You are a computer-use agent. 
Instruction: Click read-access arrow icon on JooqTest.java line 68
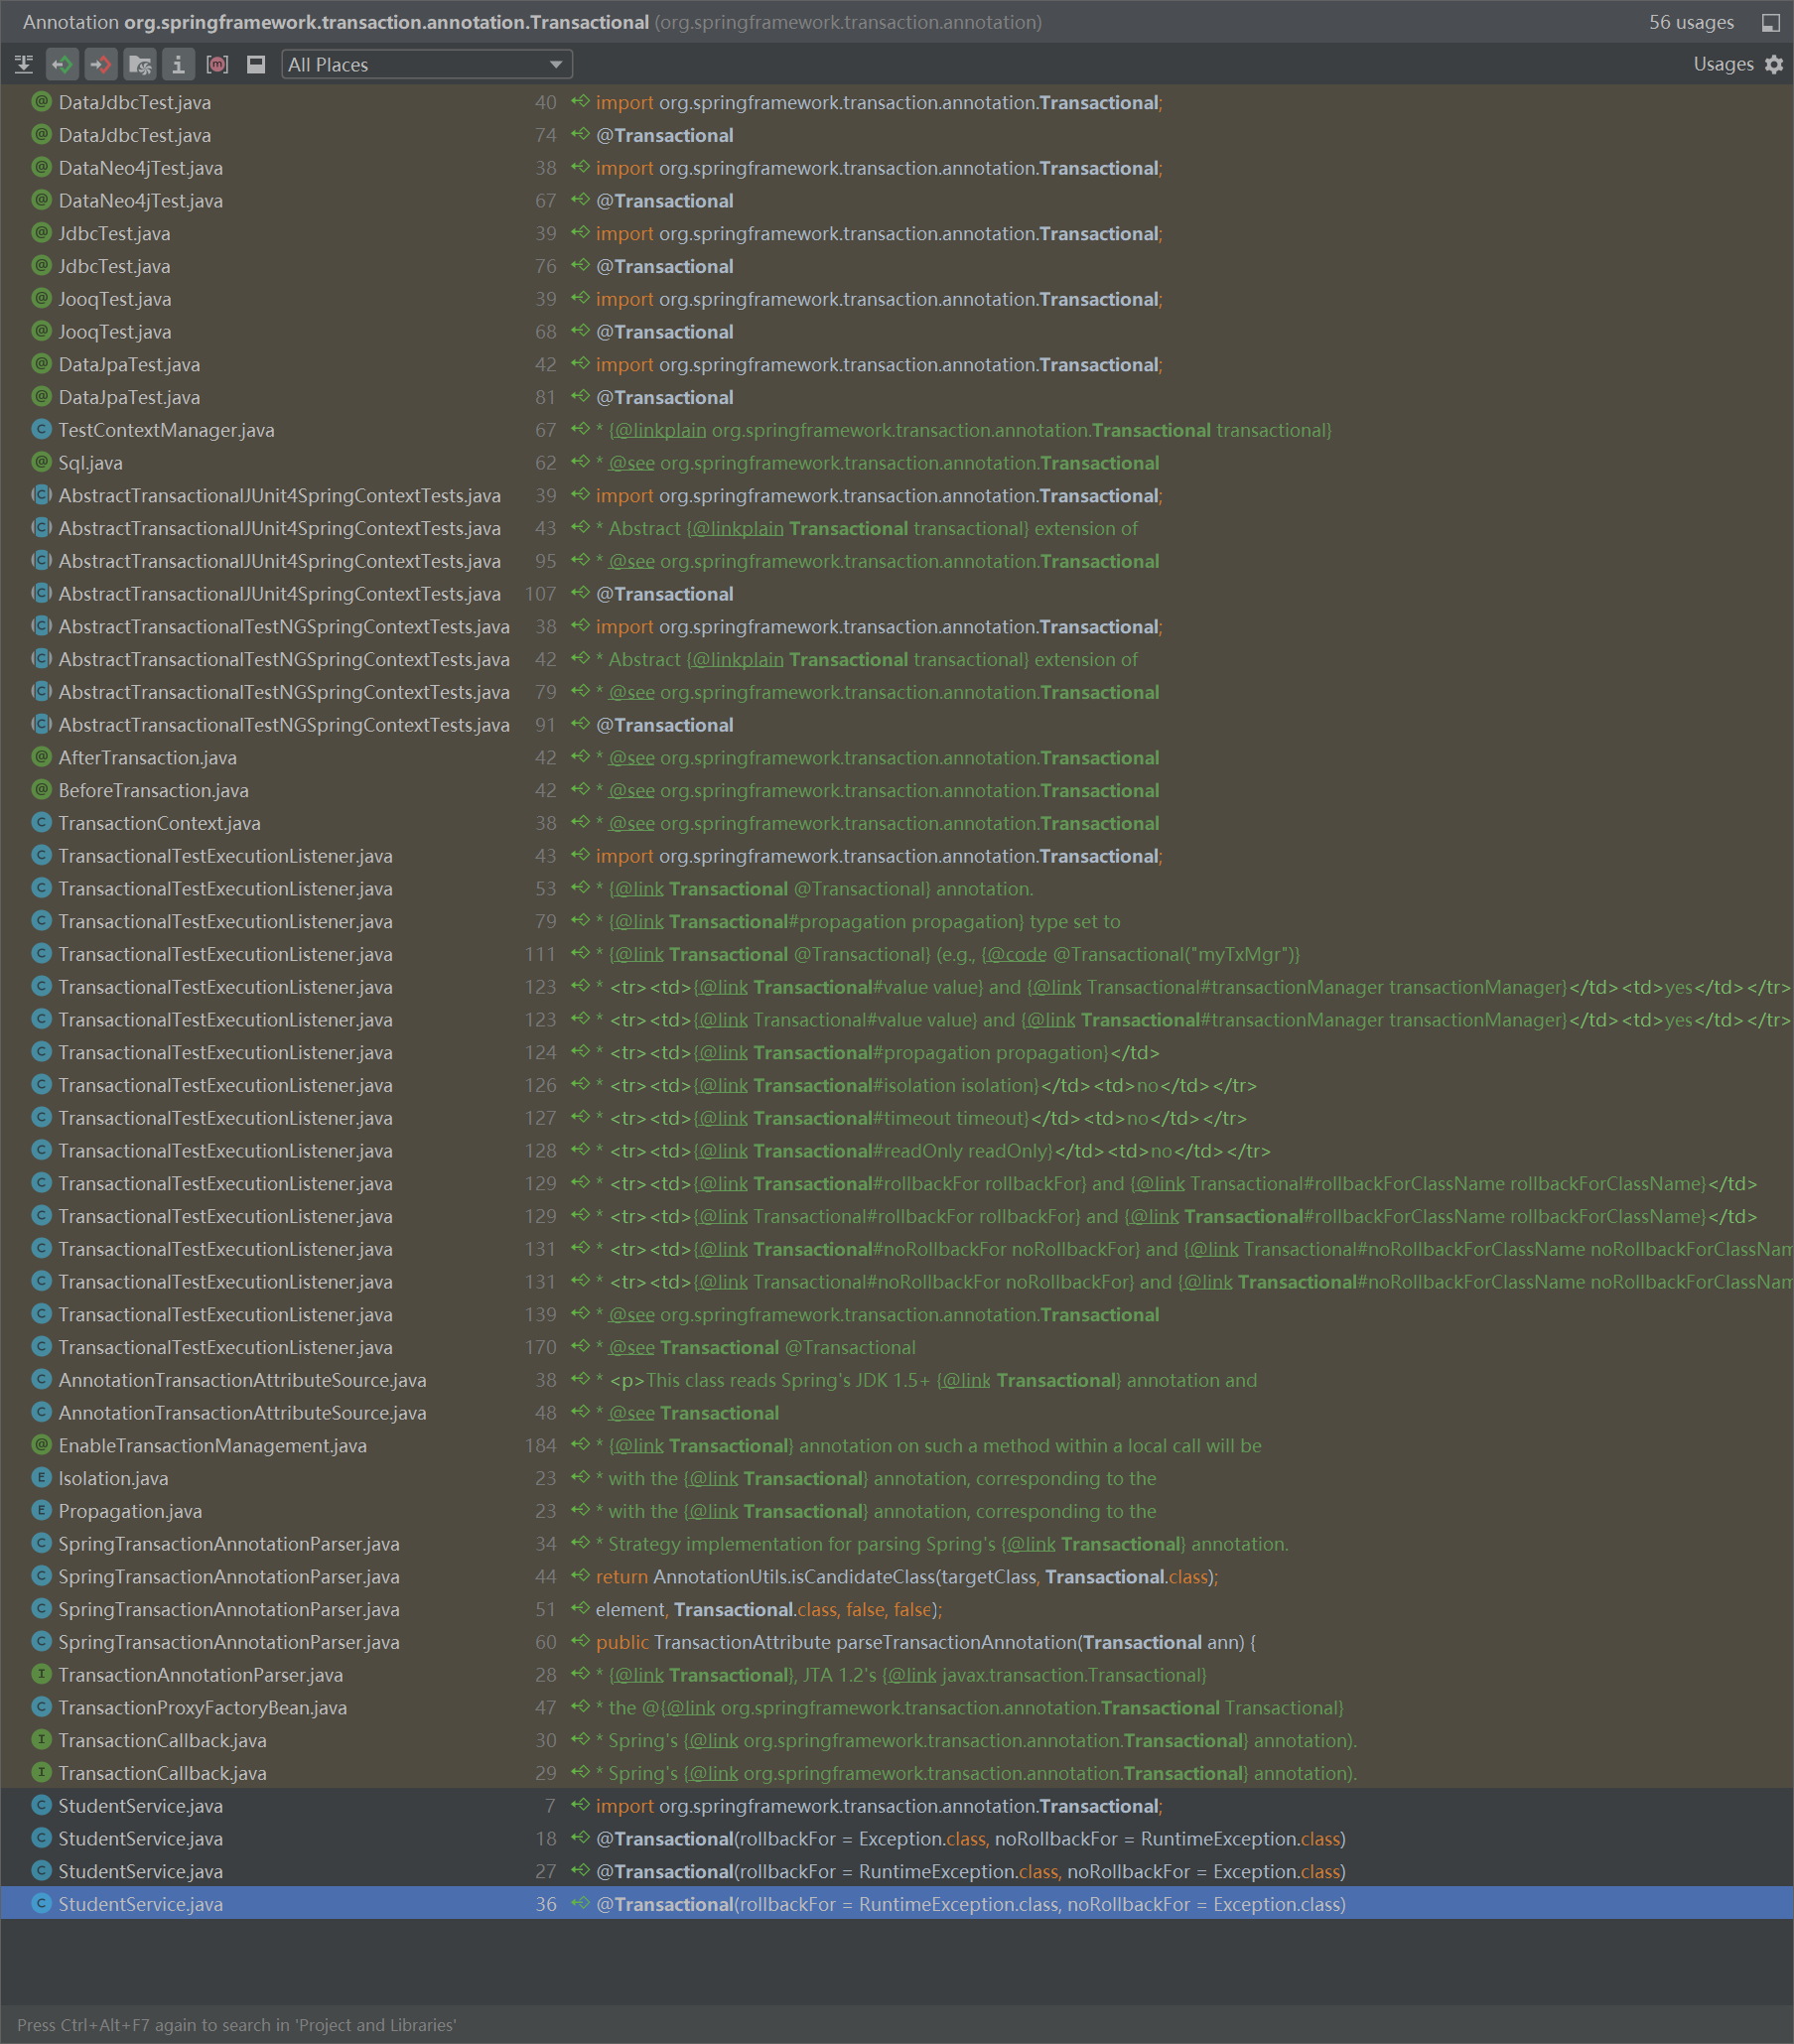pyautogui.click(x=580, y=331)
